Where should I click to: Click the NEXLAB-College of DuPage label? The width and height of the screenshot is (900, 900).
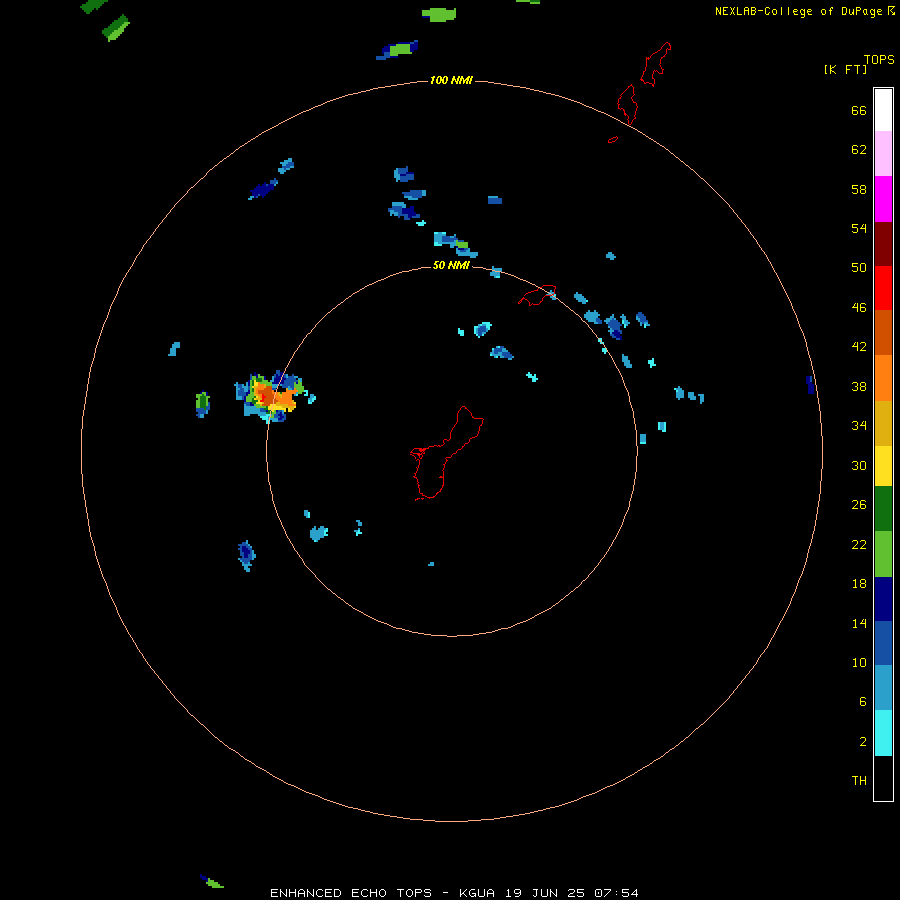(798, 11)
